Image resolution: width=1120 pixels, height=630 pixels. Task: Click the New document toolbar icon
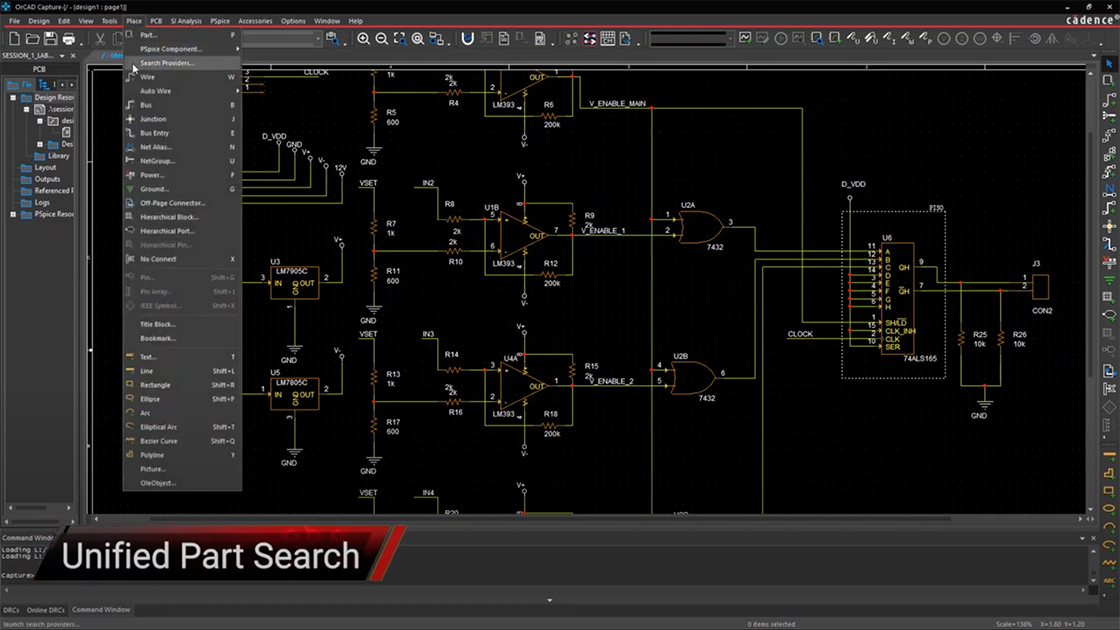point(14,39)
